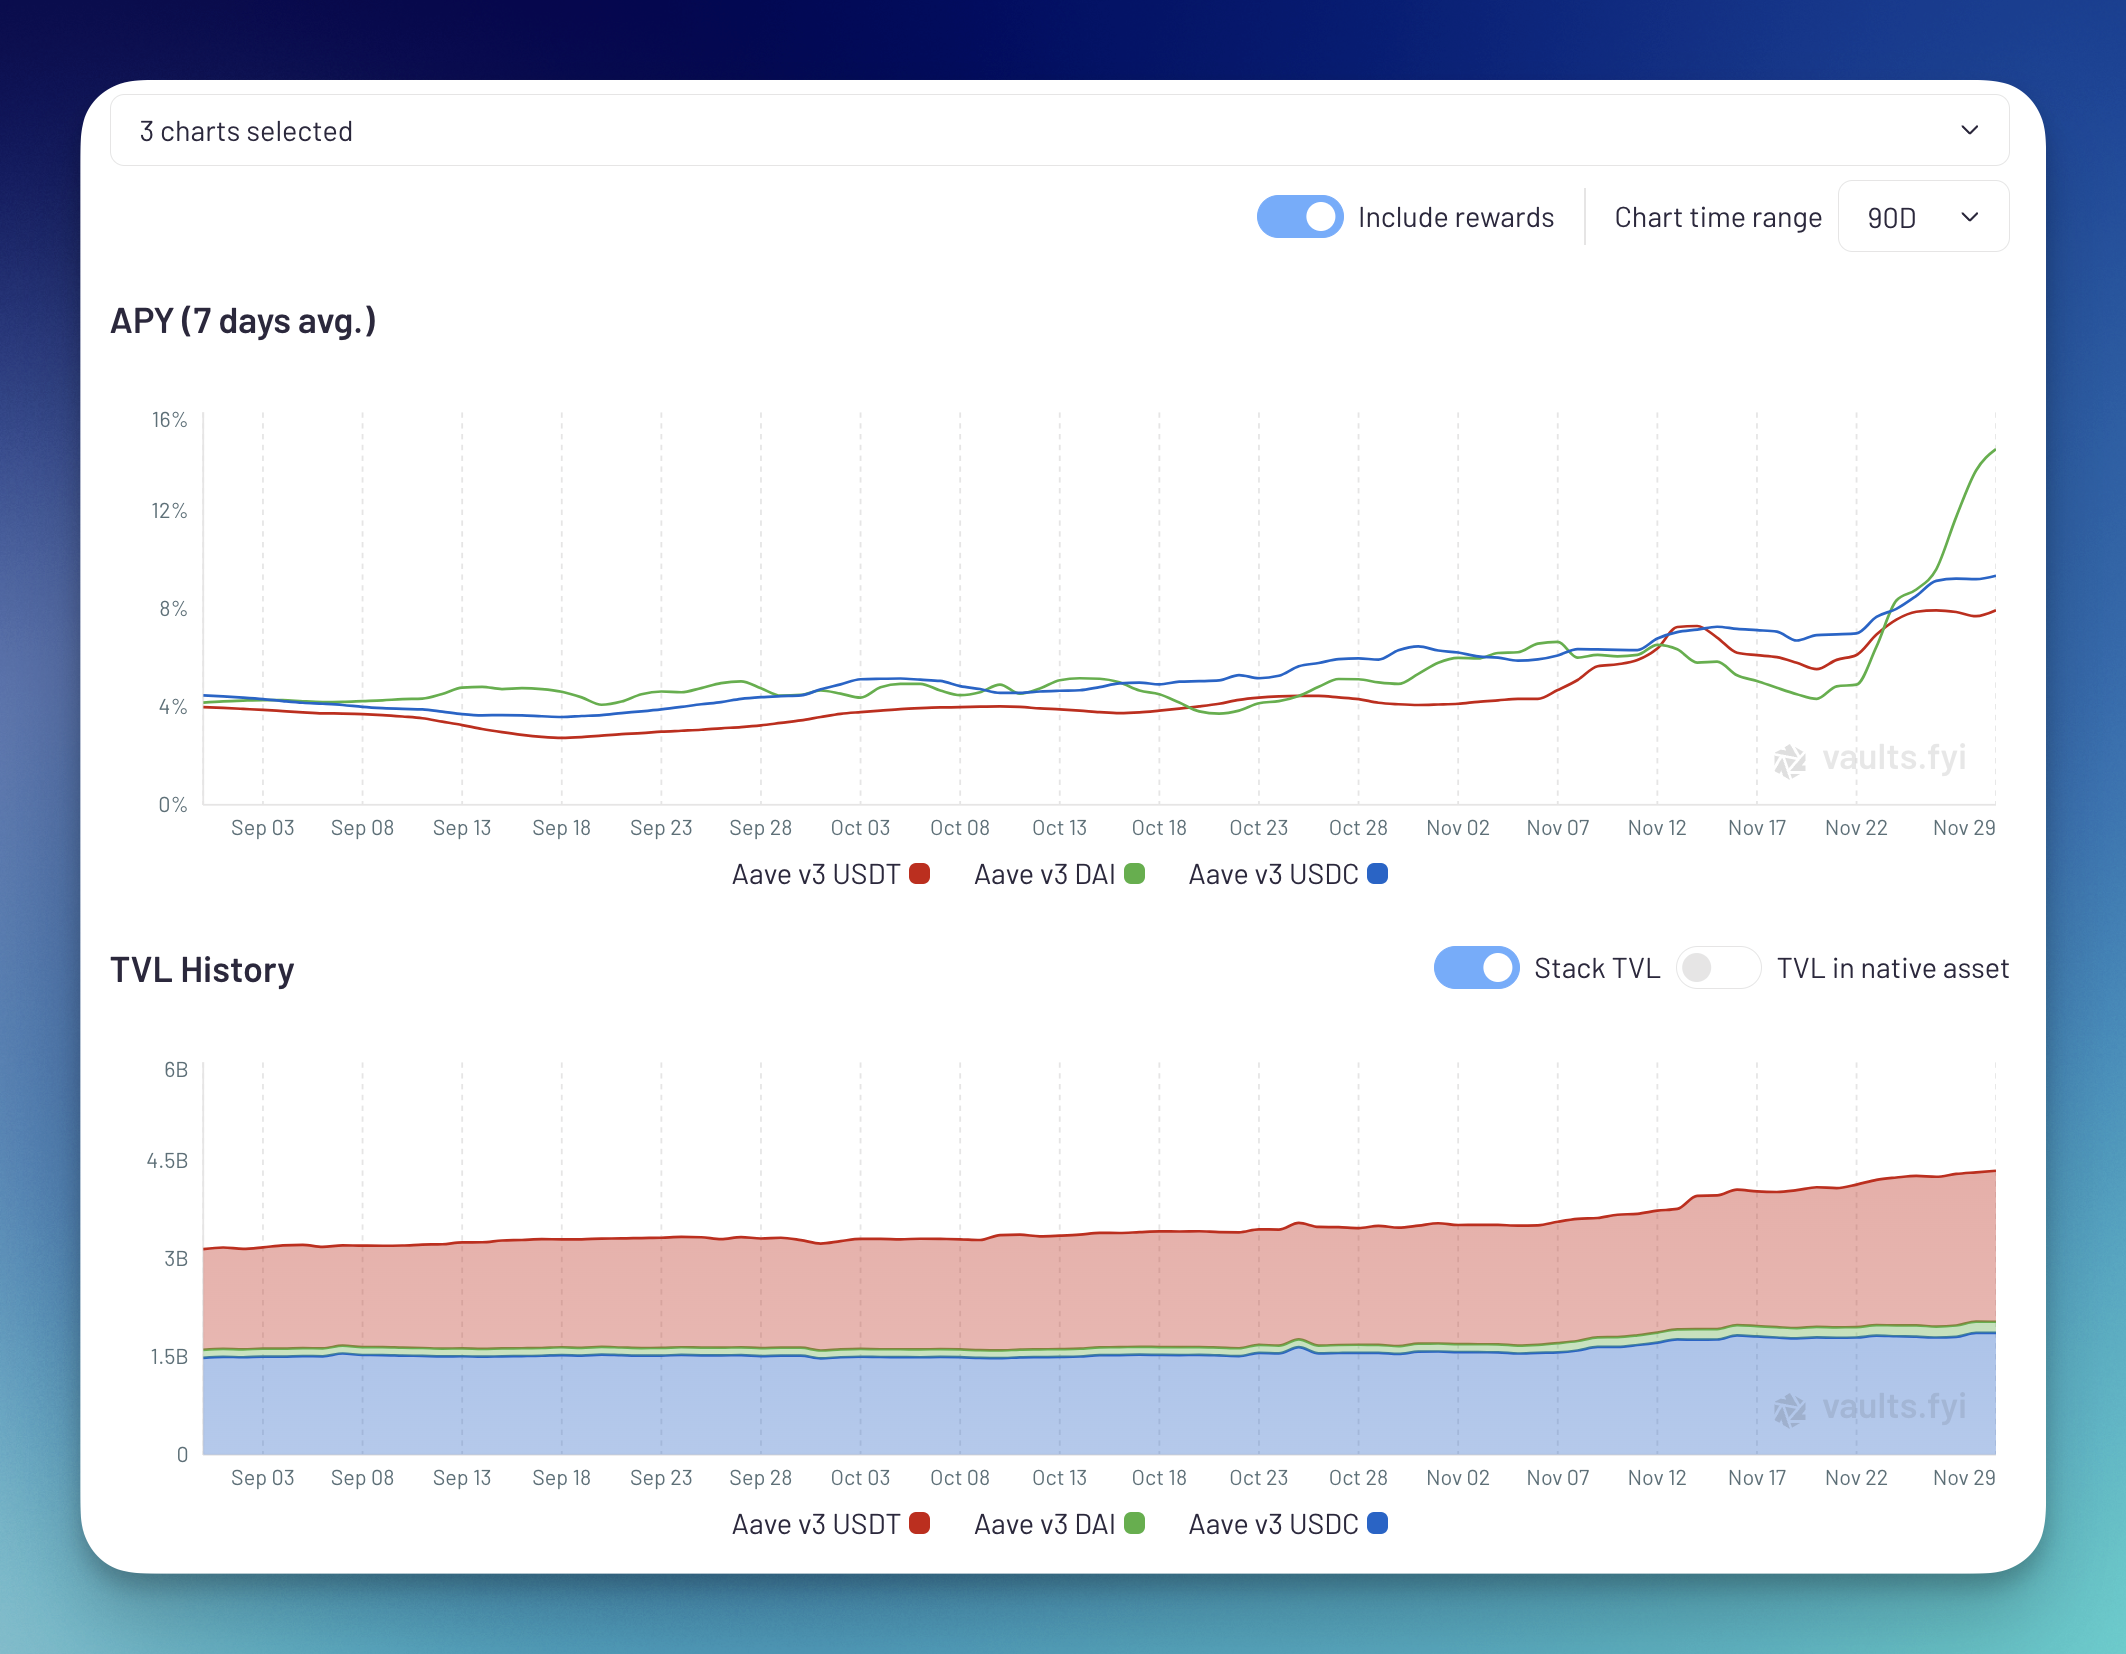Click Aave v3 DAI legend in TVL chart

pyautogui.click(x=1059, y=1524)
